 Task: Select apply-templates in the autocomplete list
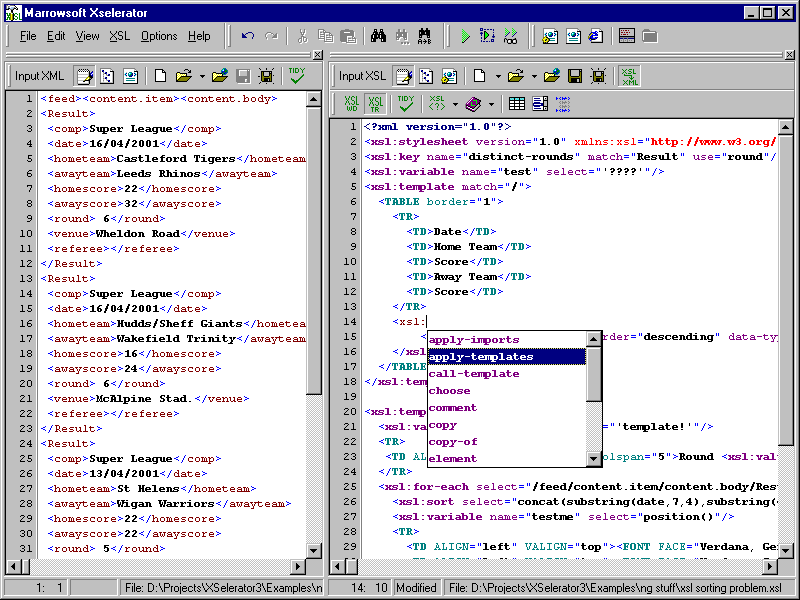pos(507,357)
